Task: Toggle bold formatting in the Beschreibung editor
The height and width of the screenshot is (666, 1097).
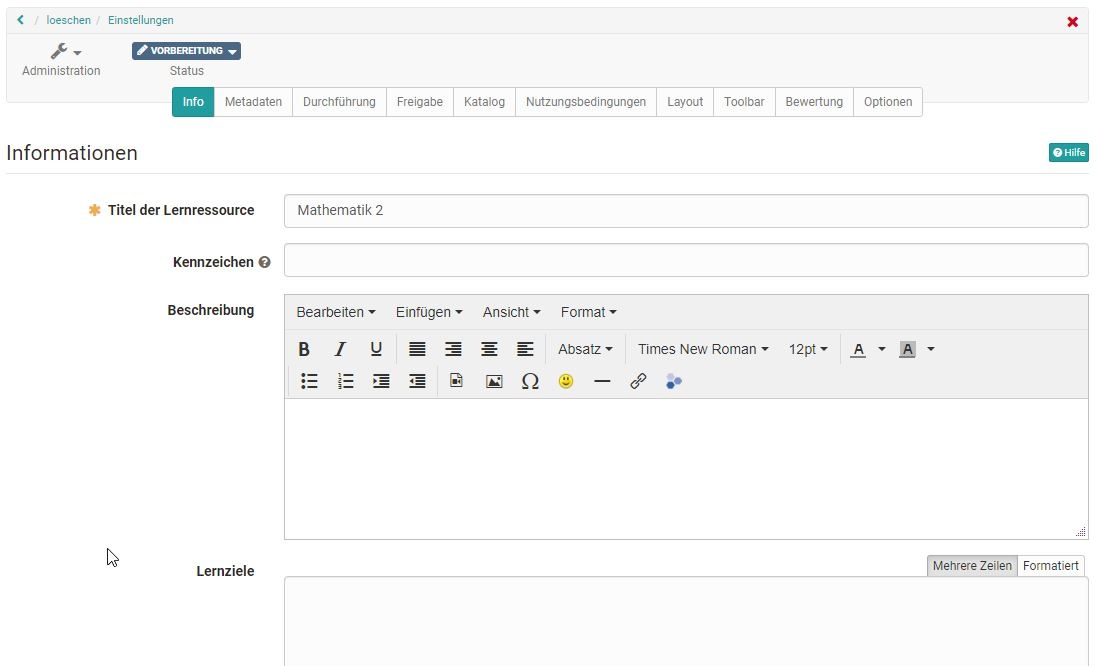Action: coord(305,349)
